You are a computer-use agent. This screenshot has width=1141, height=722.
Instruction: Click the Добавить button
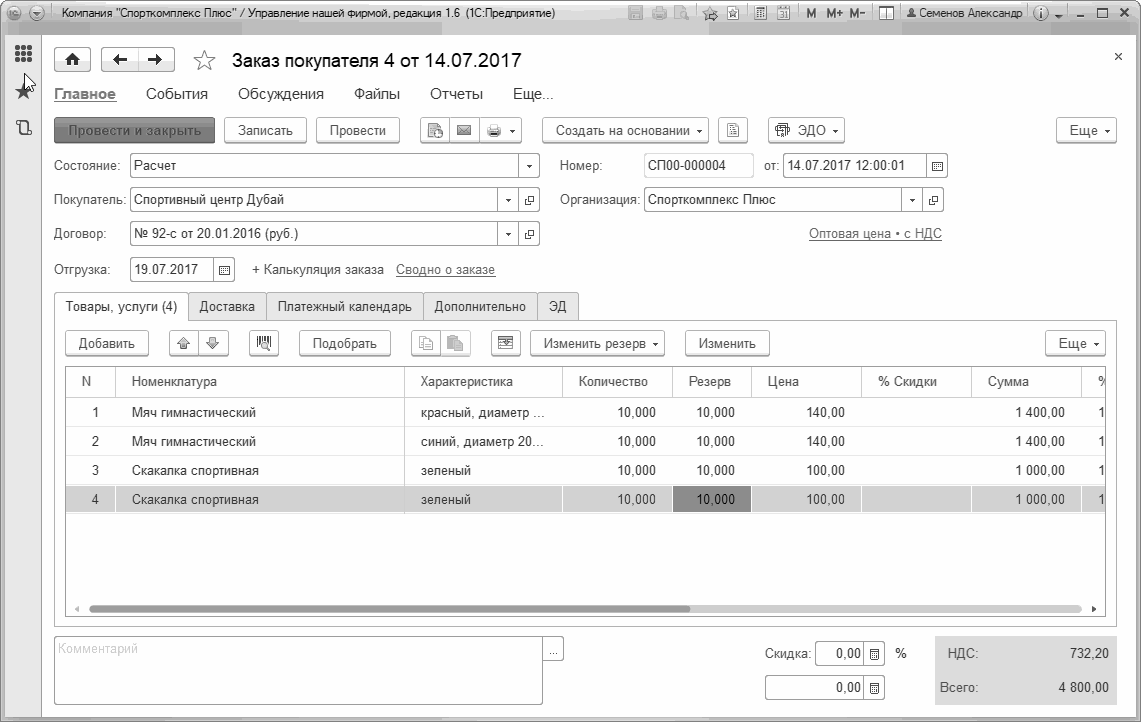point(107,344)
